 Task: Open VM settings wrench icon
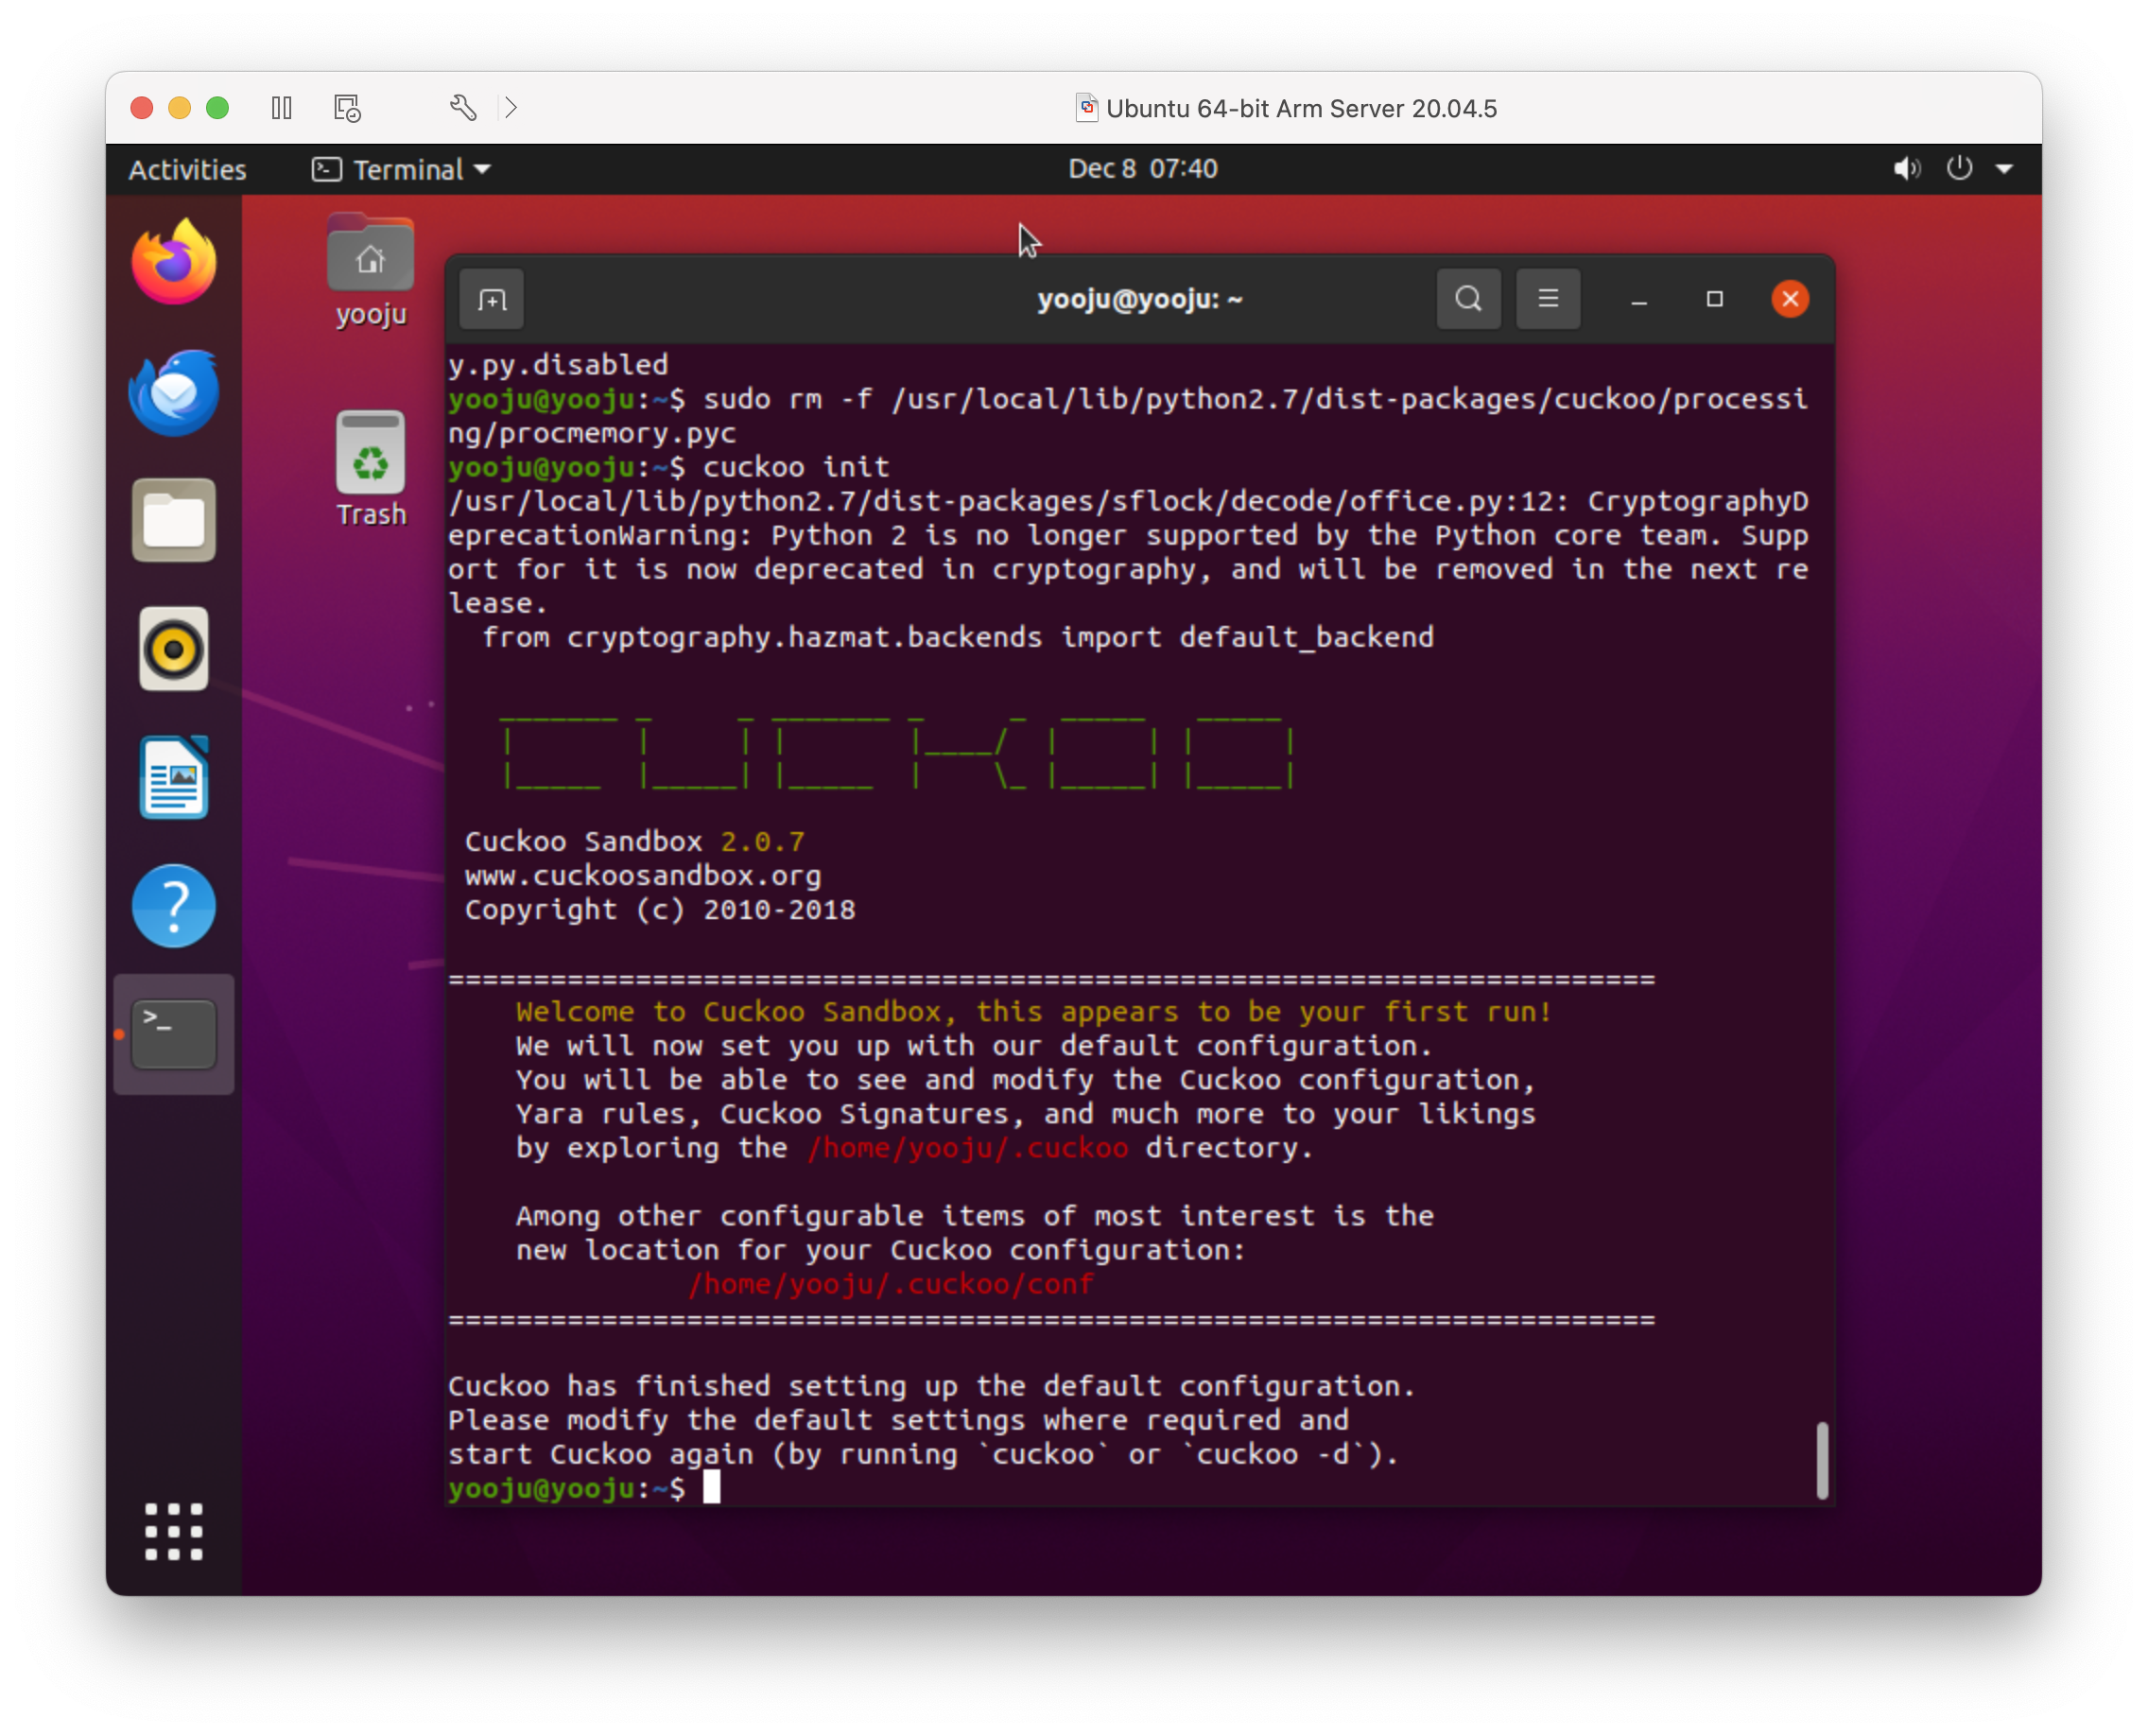coord(462,108)
